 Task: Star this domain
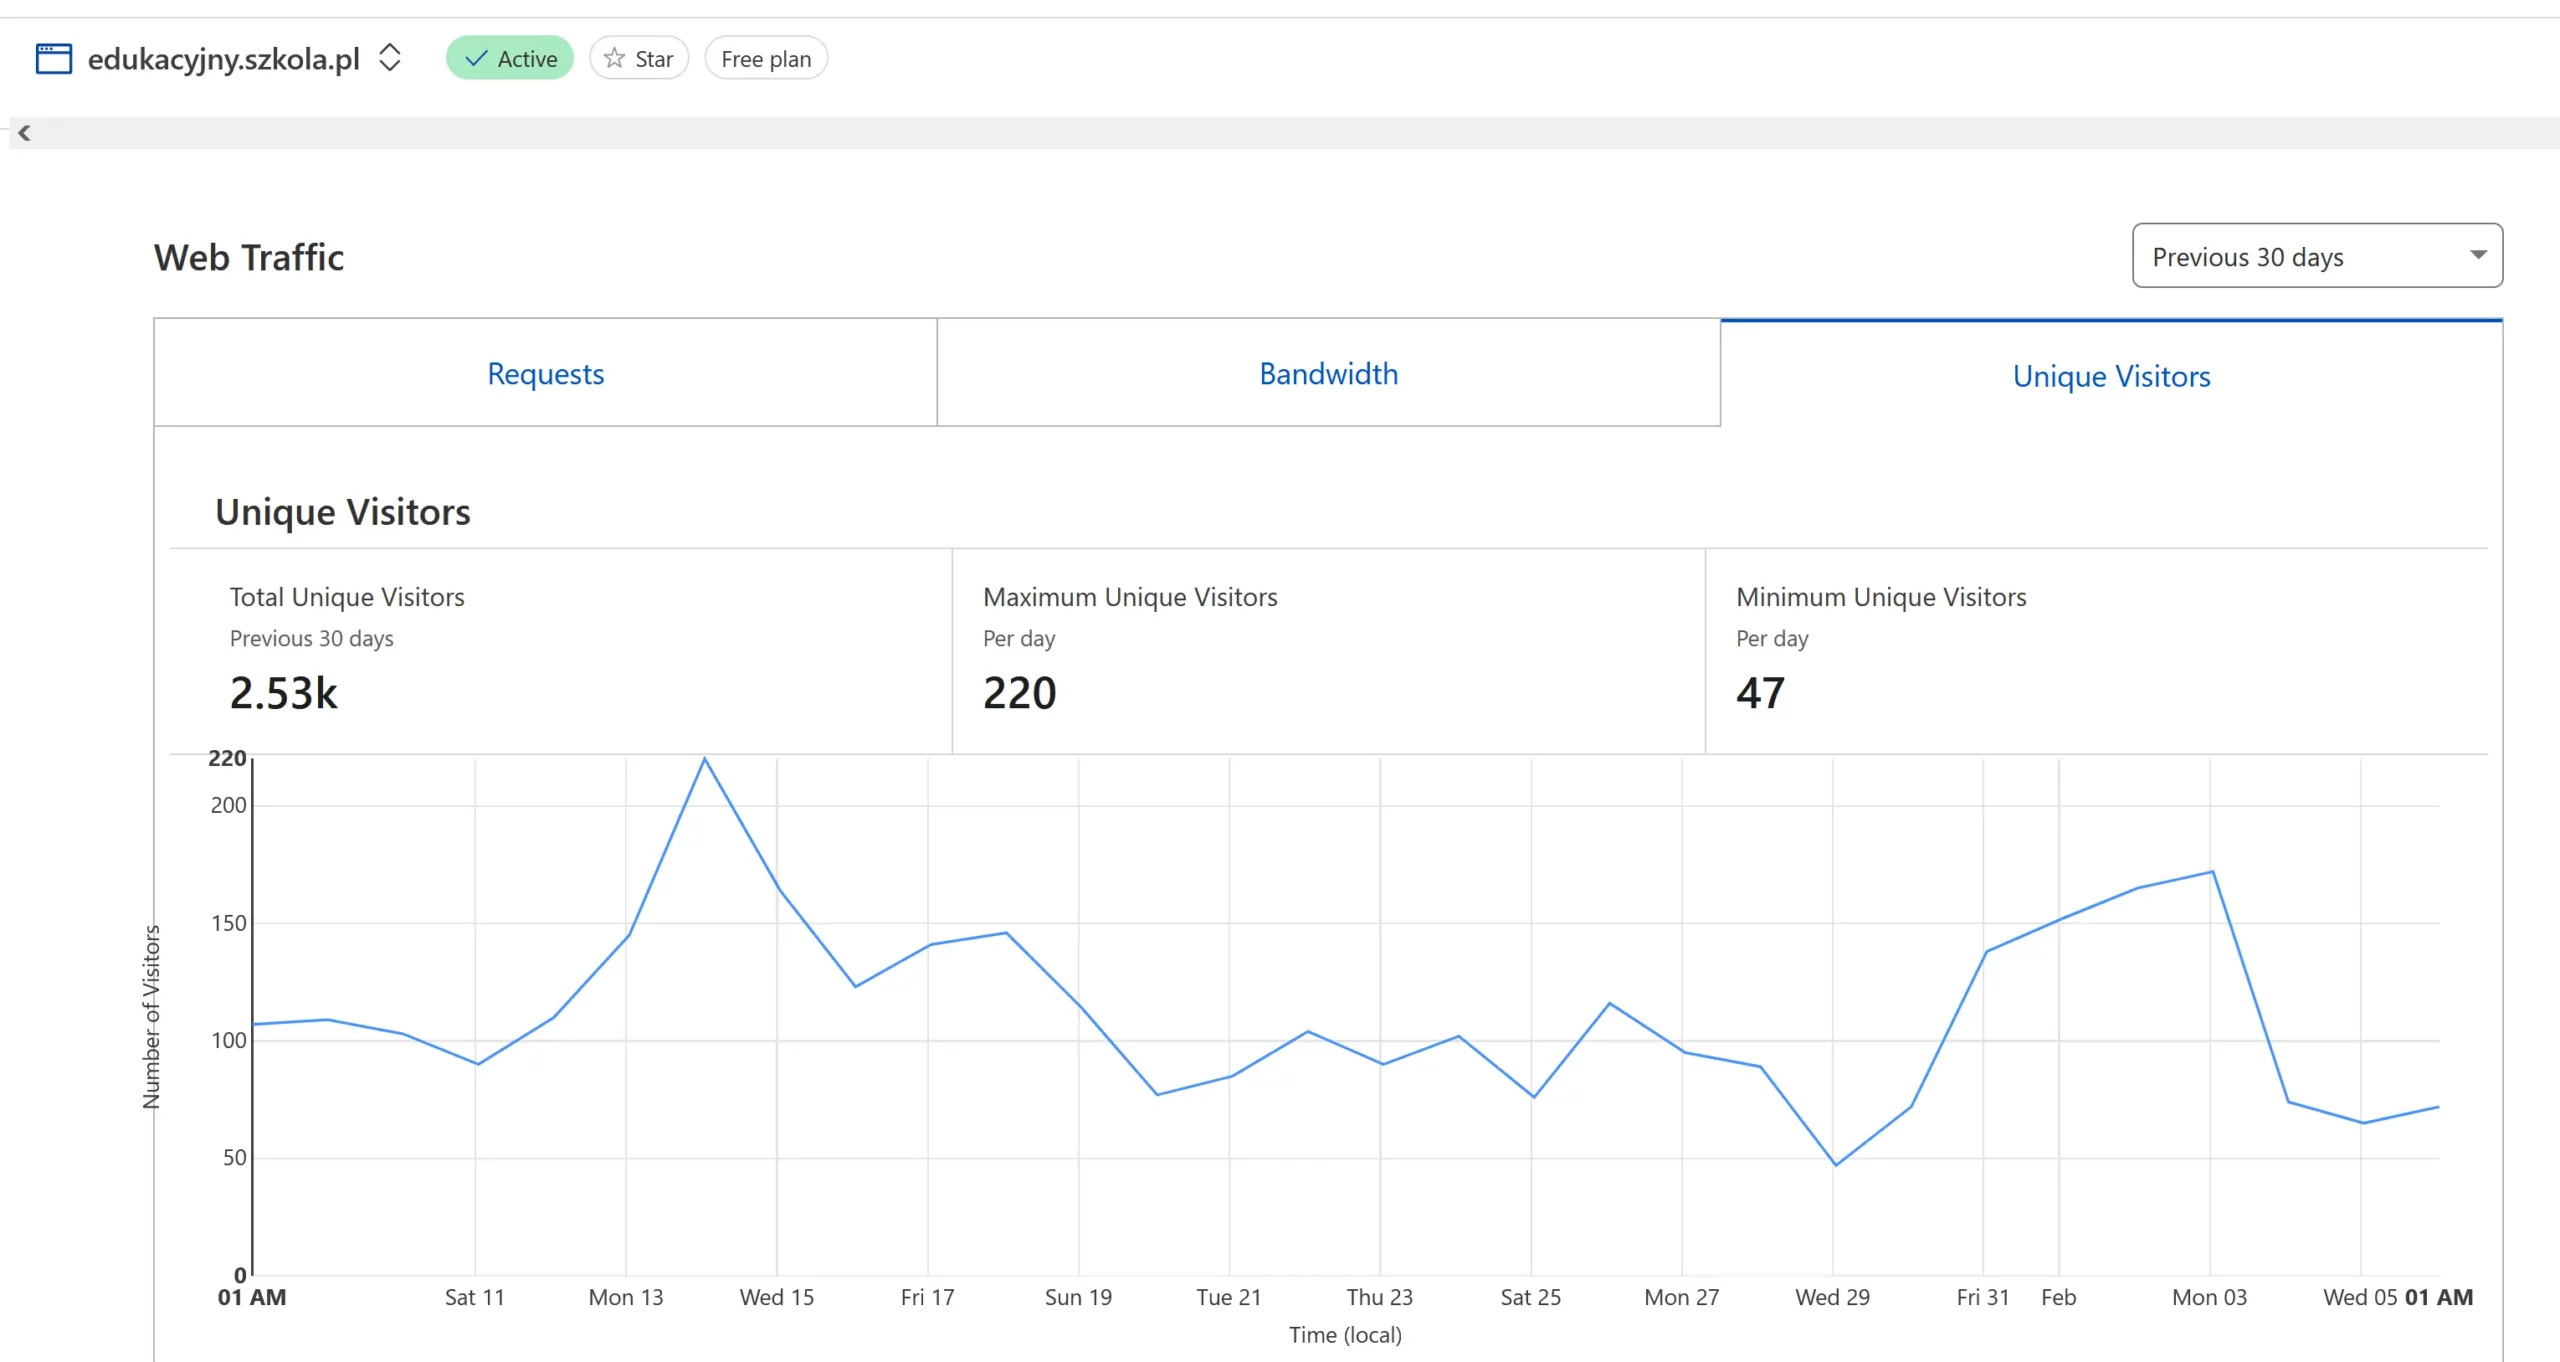[x=639, y=59]
